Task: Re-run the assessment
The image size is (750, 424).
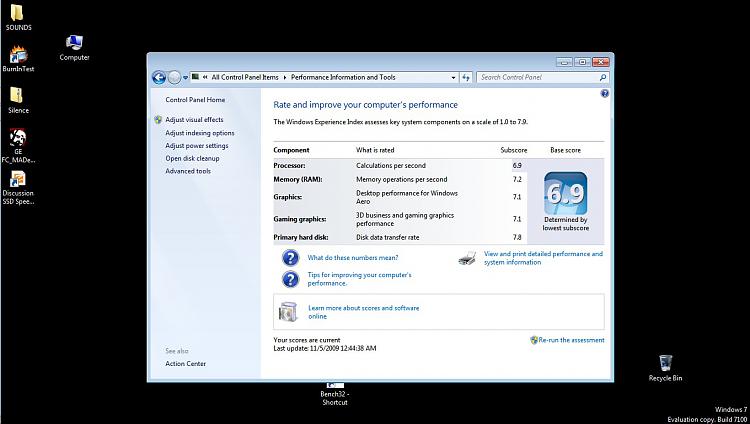Action: [x=571, y=340]
